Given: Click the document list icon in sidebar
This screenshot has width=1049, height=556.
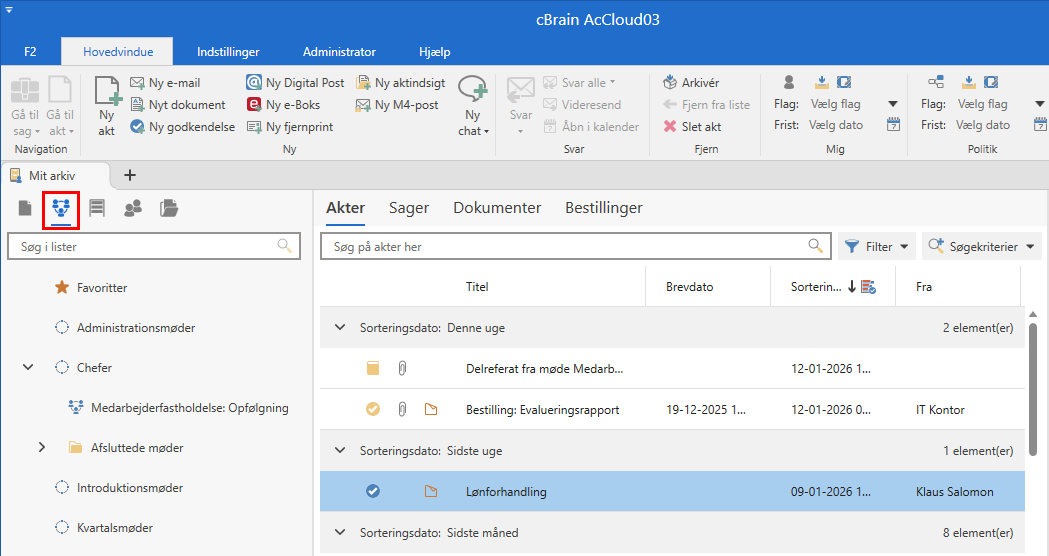Looking at the screenshot, I should (25, 209).
